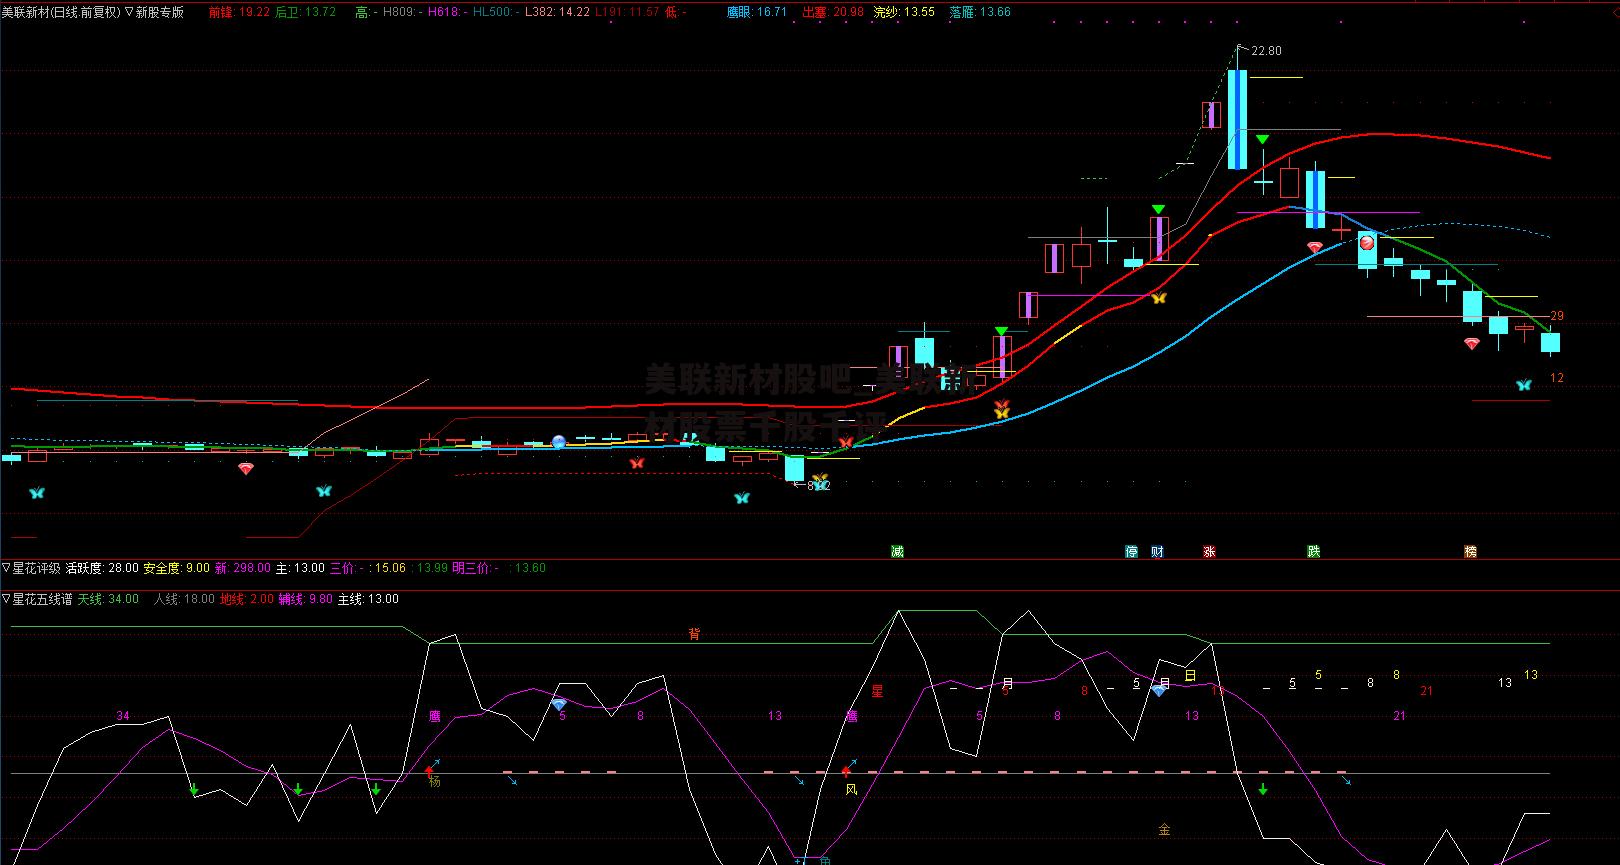1620x865 pixels.
Task: Open the 新股专版 indicator dropdown
Action: [x=129, y=13]
